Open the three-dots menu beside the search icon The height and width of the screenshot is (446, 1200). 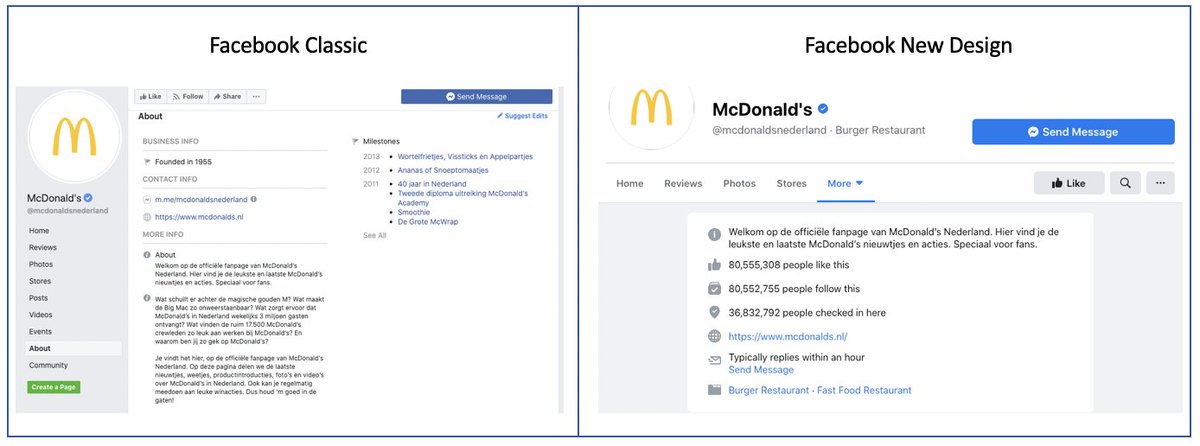[x=1160, y=183]
